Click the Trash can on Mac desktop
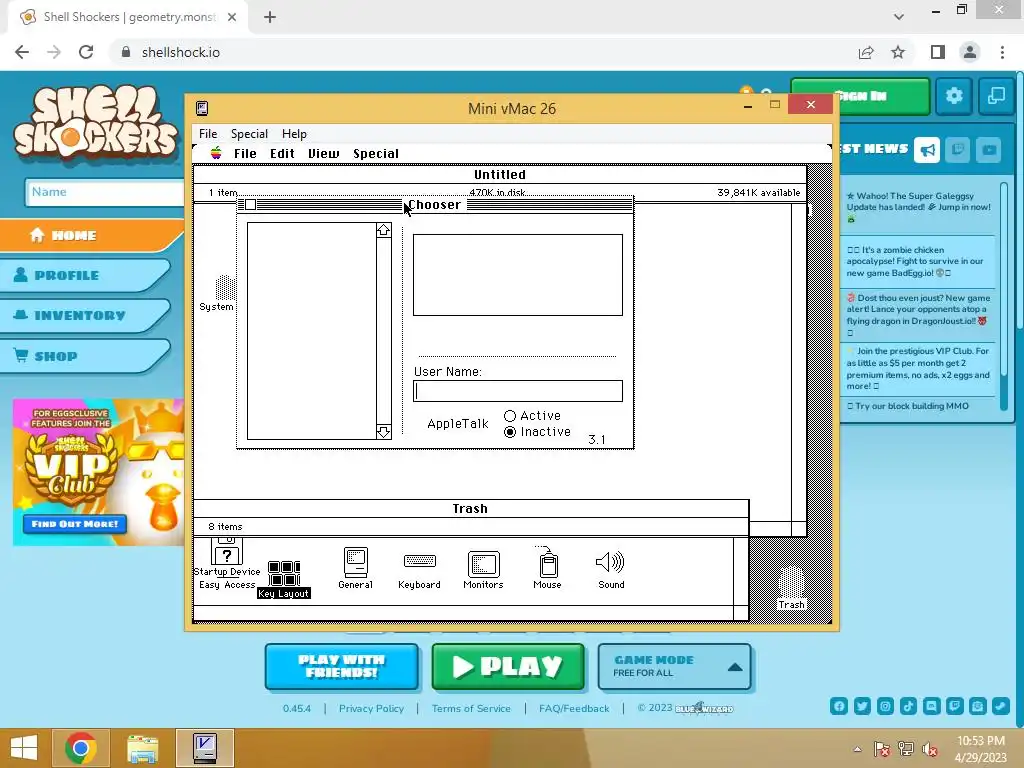This screenshot has height=768, width=1024. click(x=792, y=588)
